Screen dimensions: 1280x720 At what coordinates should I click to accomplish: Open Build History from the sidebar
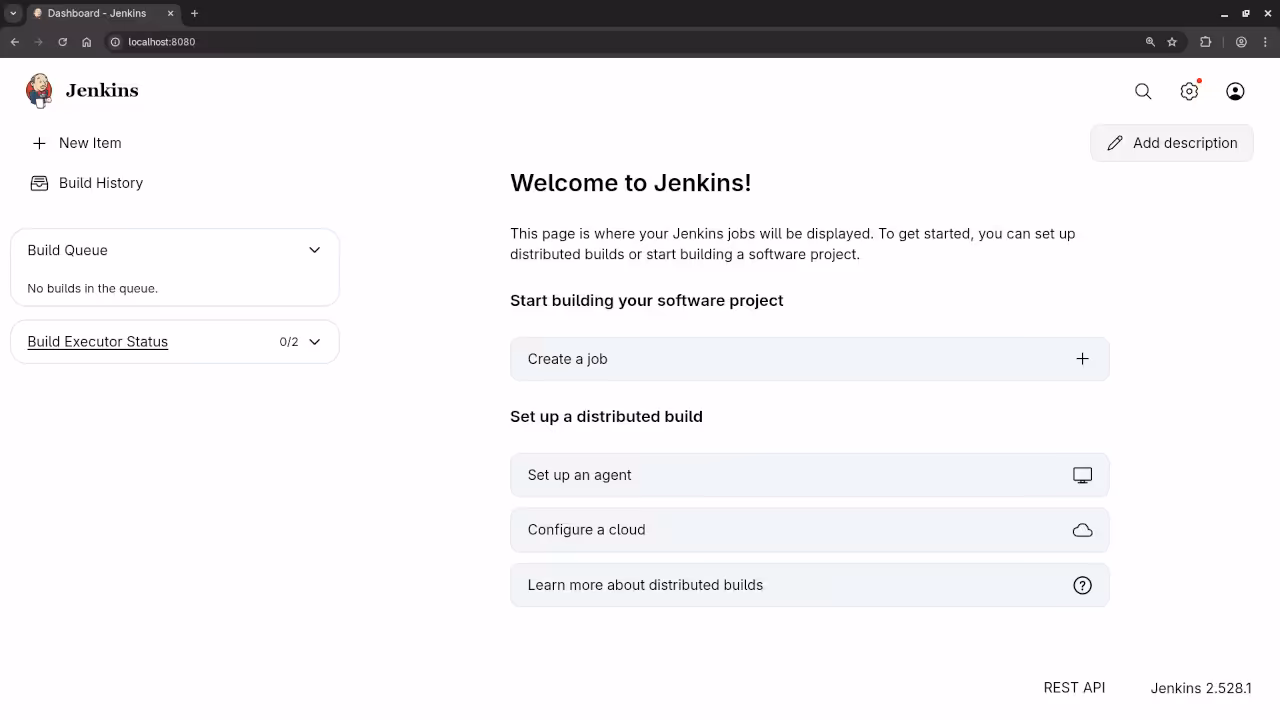pos(100,183)
